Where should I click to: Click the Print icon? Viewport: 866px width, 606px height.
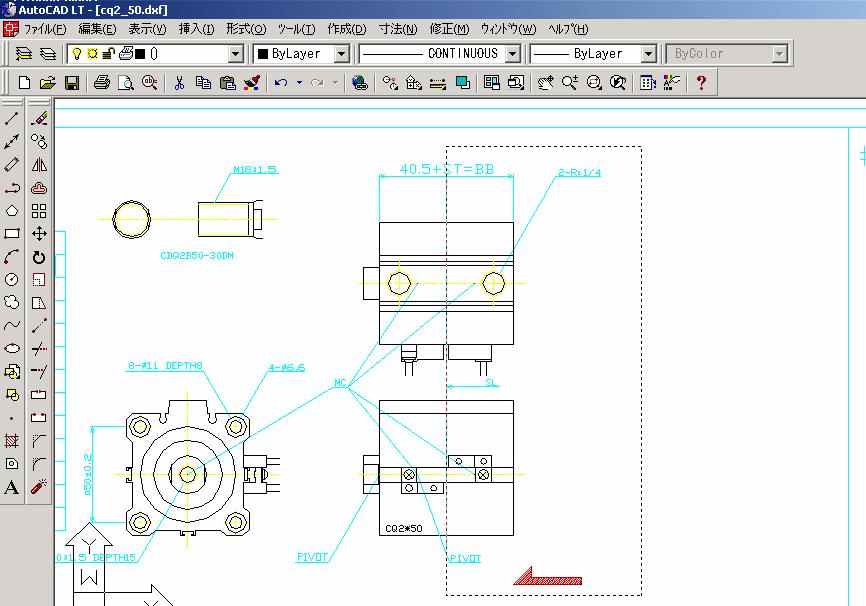tap(101, 83)
